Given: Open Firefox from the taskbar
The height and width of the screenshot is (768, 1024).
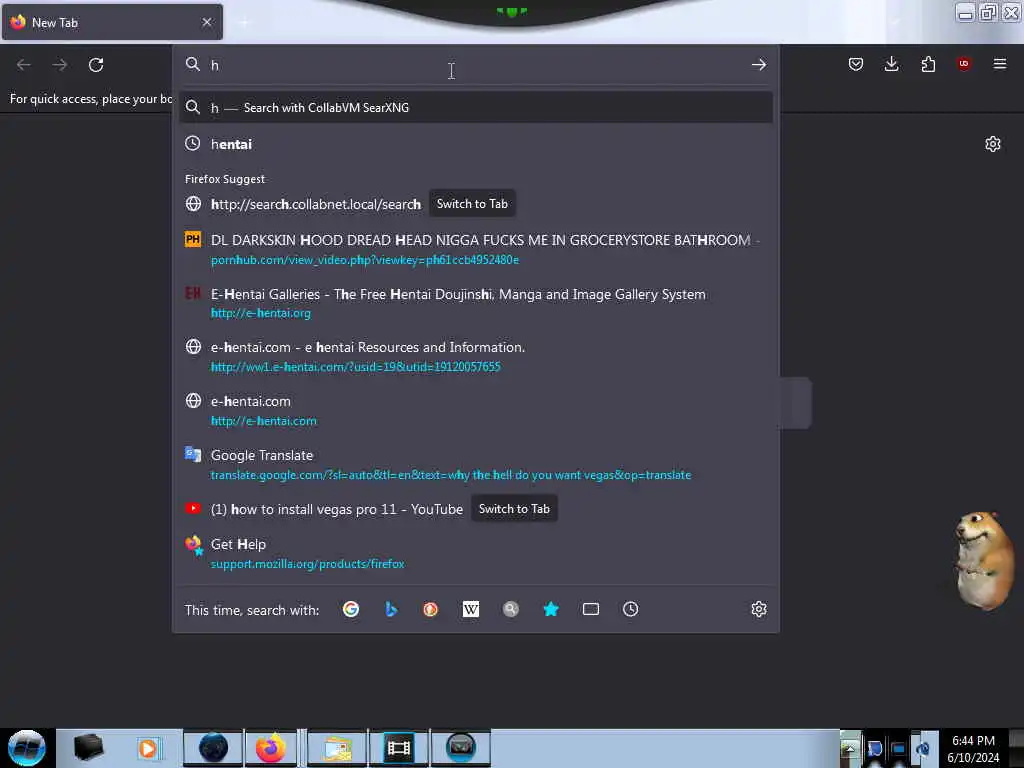Looking at the screenshot, I should [270, 748].
